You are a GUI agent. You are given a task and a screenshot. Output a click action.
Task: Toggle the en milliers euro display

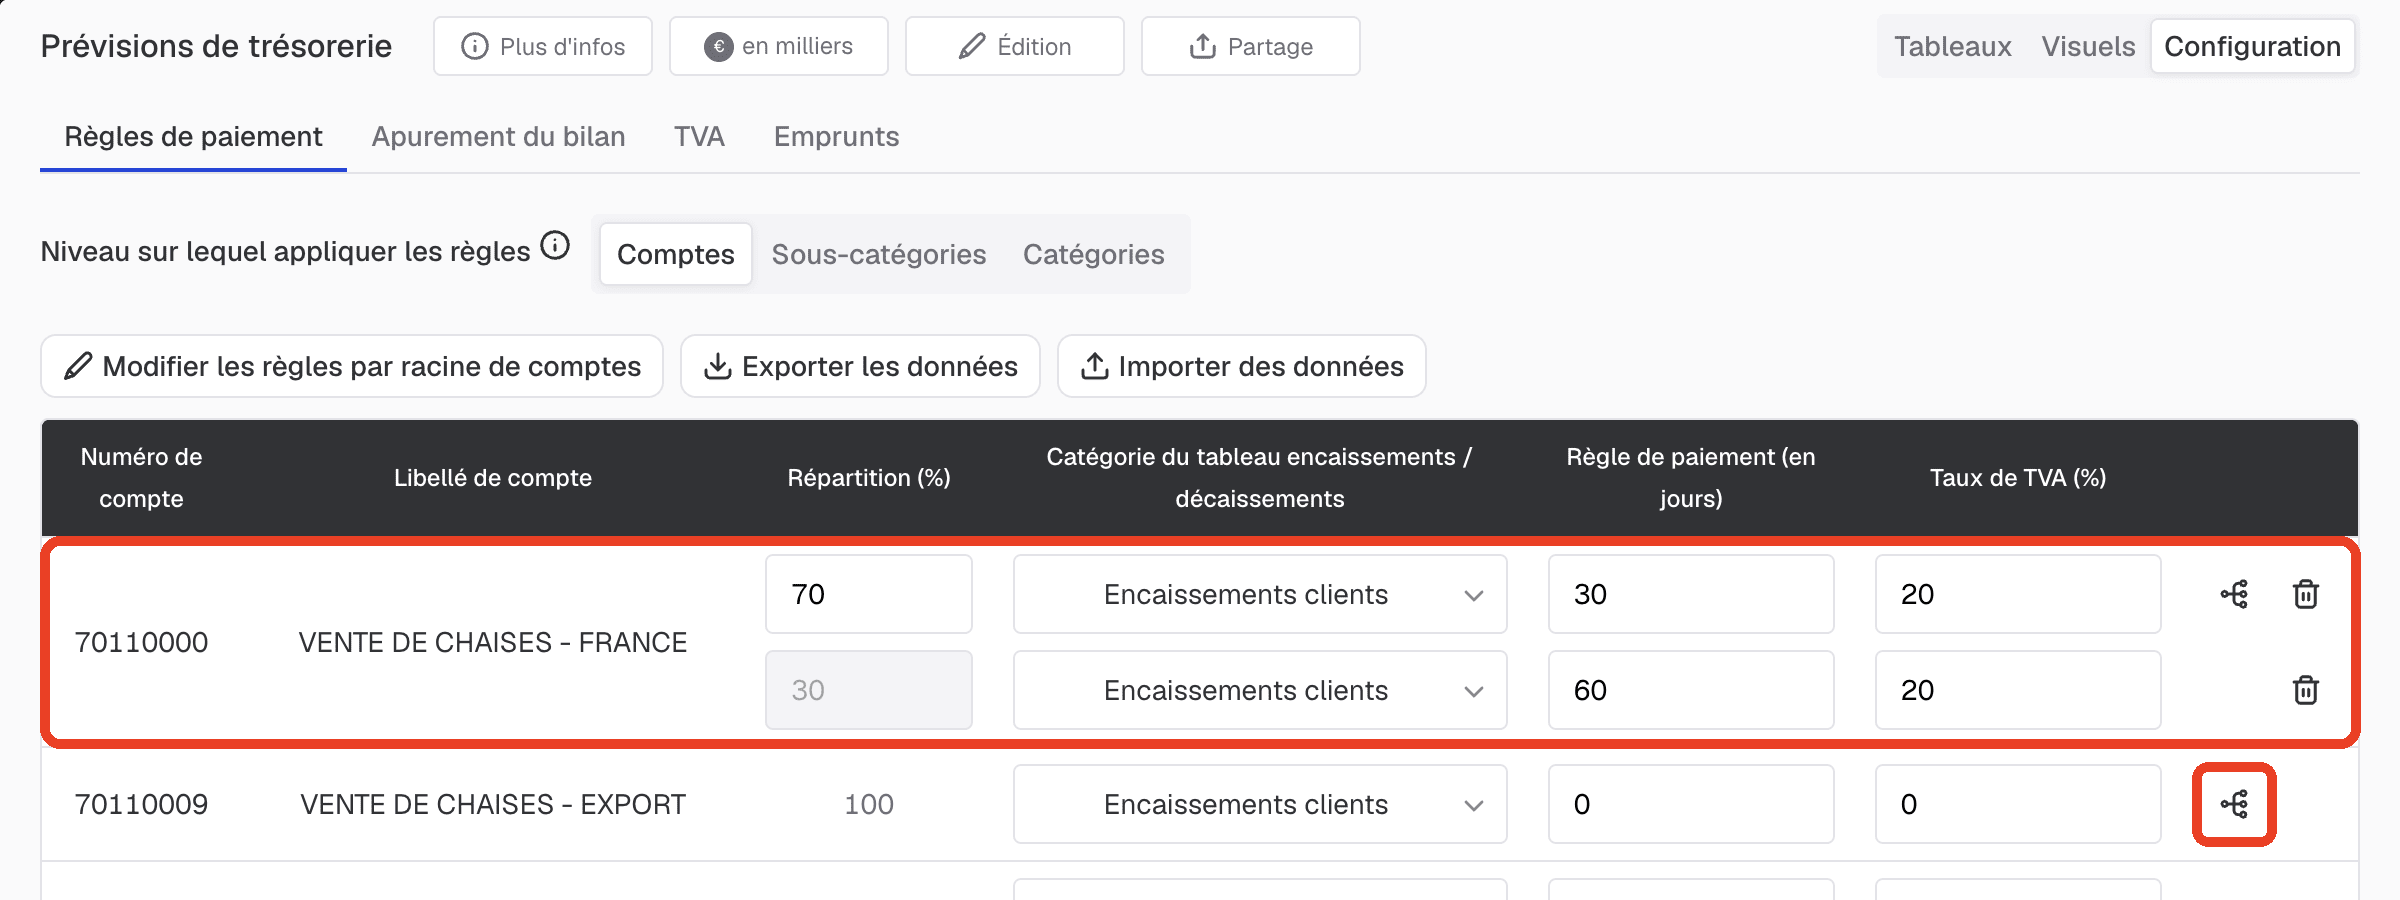coord(779,46)
